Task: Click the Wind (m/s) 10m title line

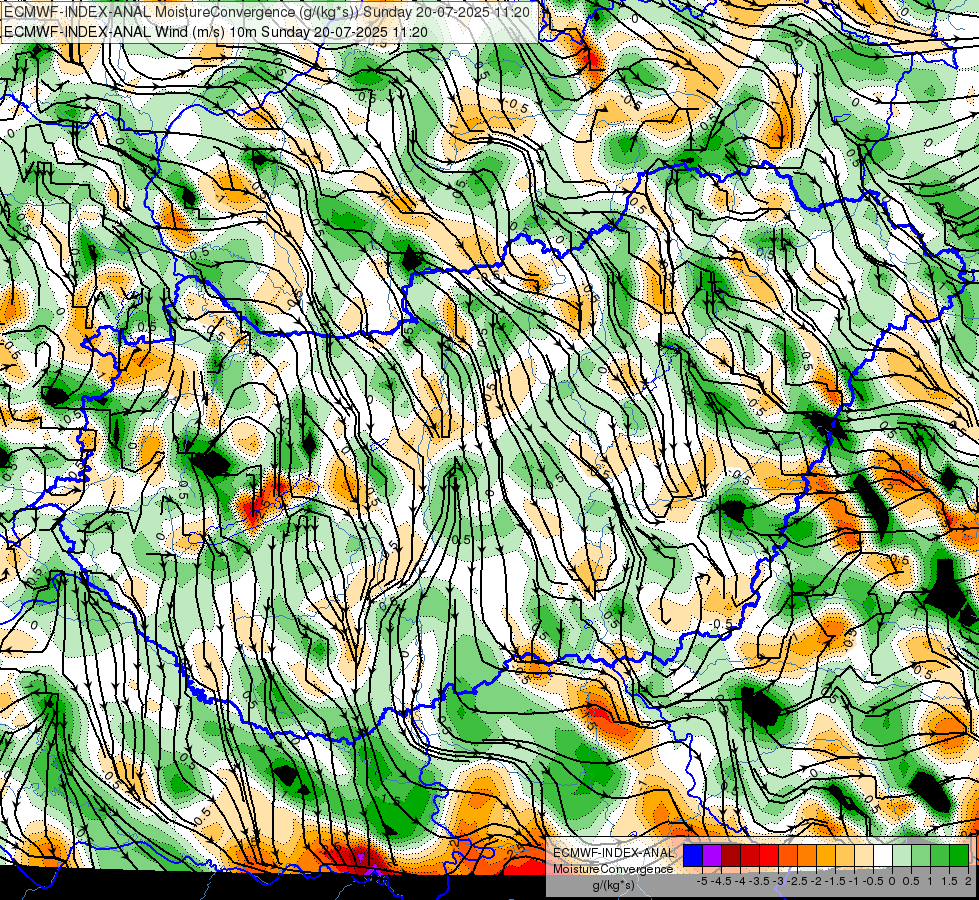Action: tap(216, 31)
